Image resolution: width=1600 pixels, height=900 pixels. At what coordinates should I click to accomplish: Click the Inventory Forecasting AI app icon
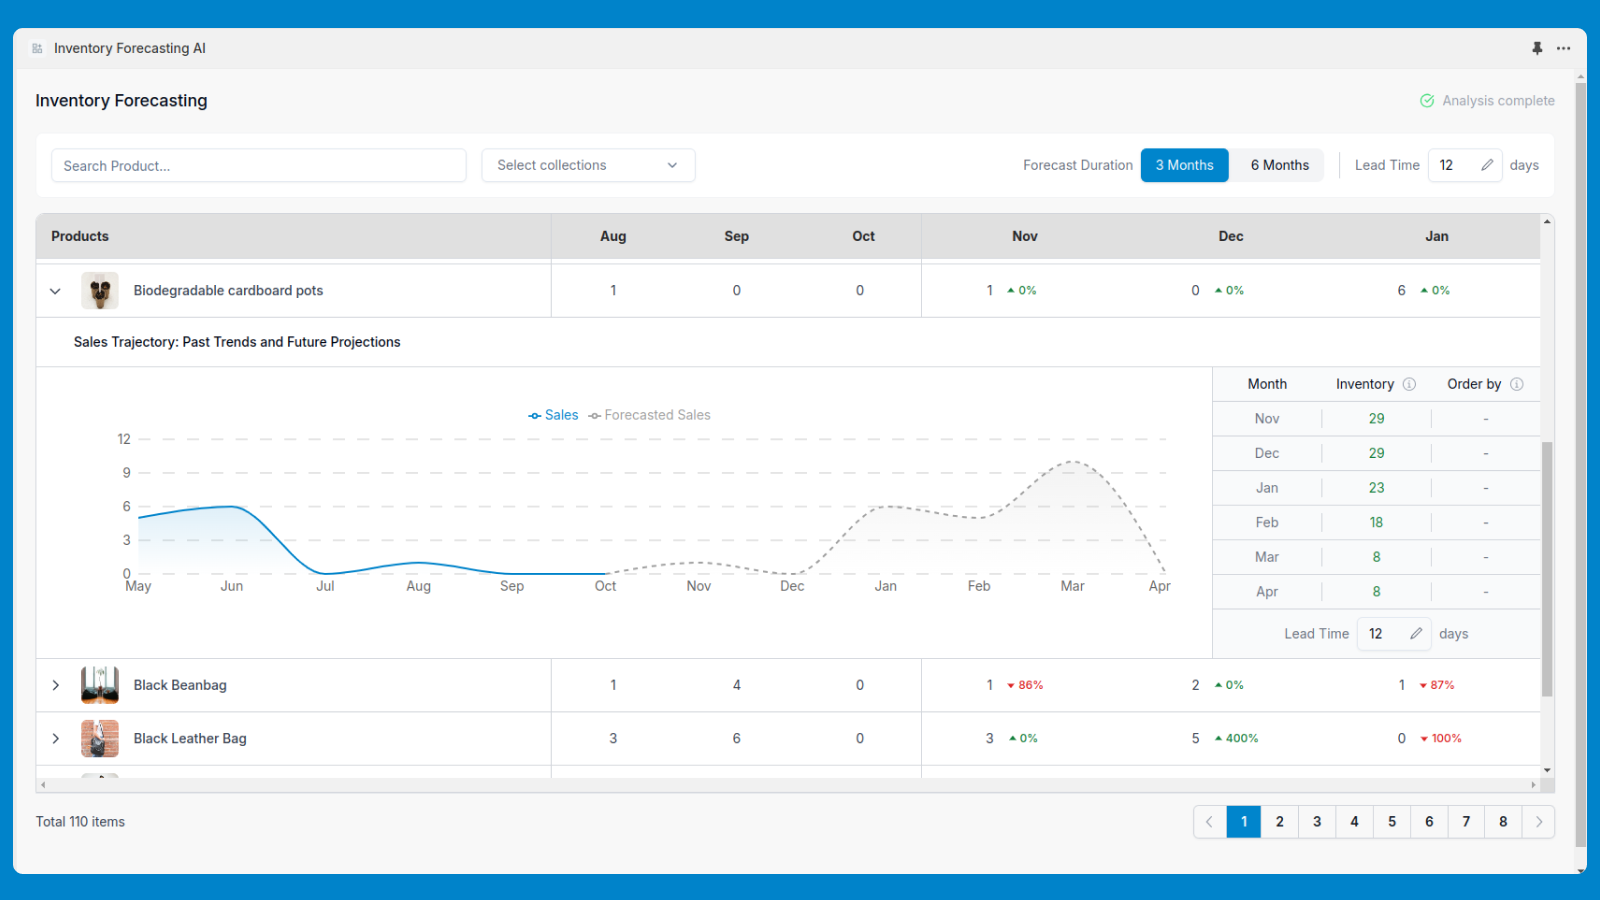37,48
